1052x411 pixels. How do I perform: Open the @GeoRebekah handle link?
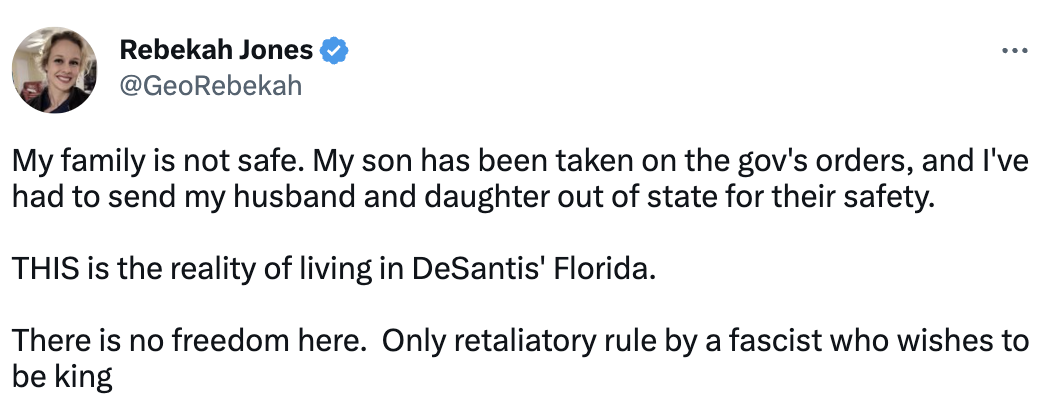(211, 86)
